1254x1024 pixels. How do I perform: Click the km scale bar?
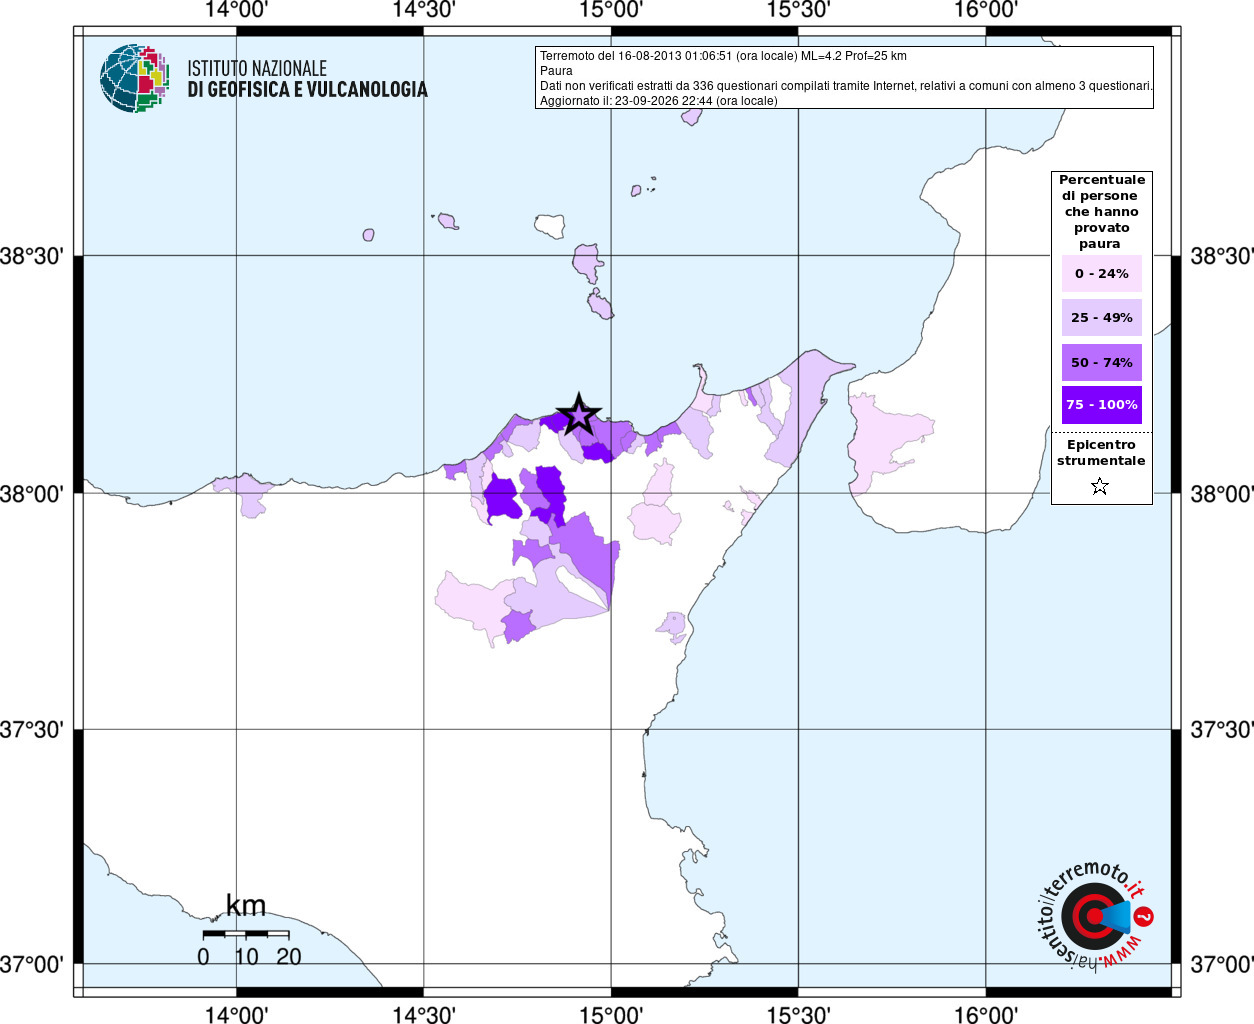(x=246, y=934)
